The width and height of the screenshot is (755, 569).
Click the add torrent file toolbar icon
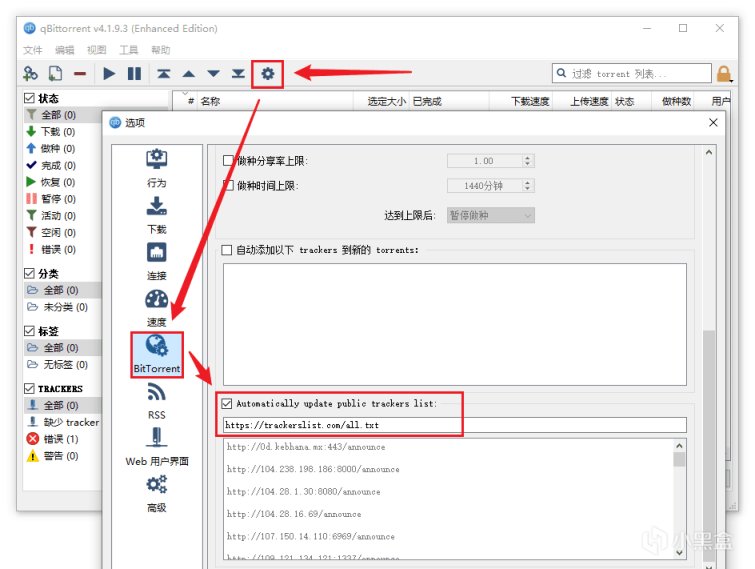click(55, 74)
